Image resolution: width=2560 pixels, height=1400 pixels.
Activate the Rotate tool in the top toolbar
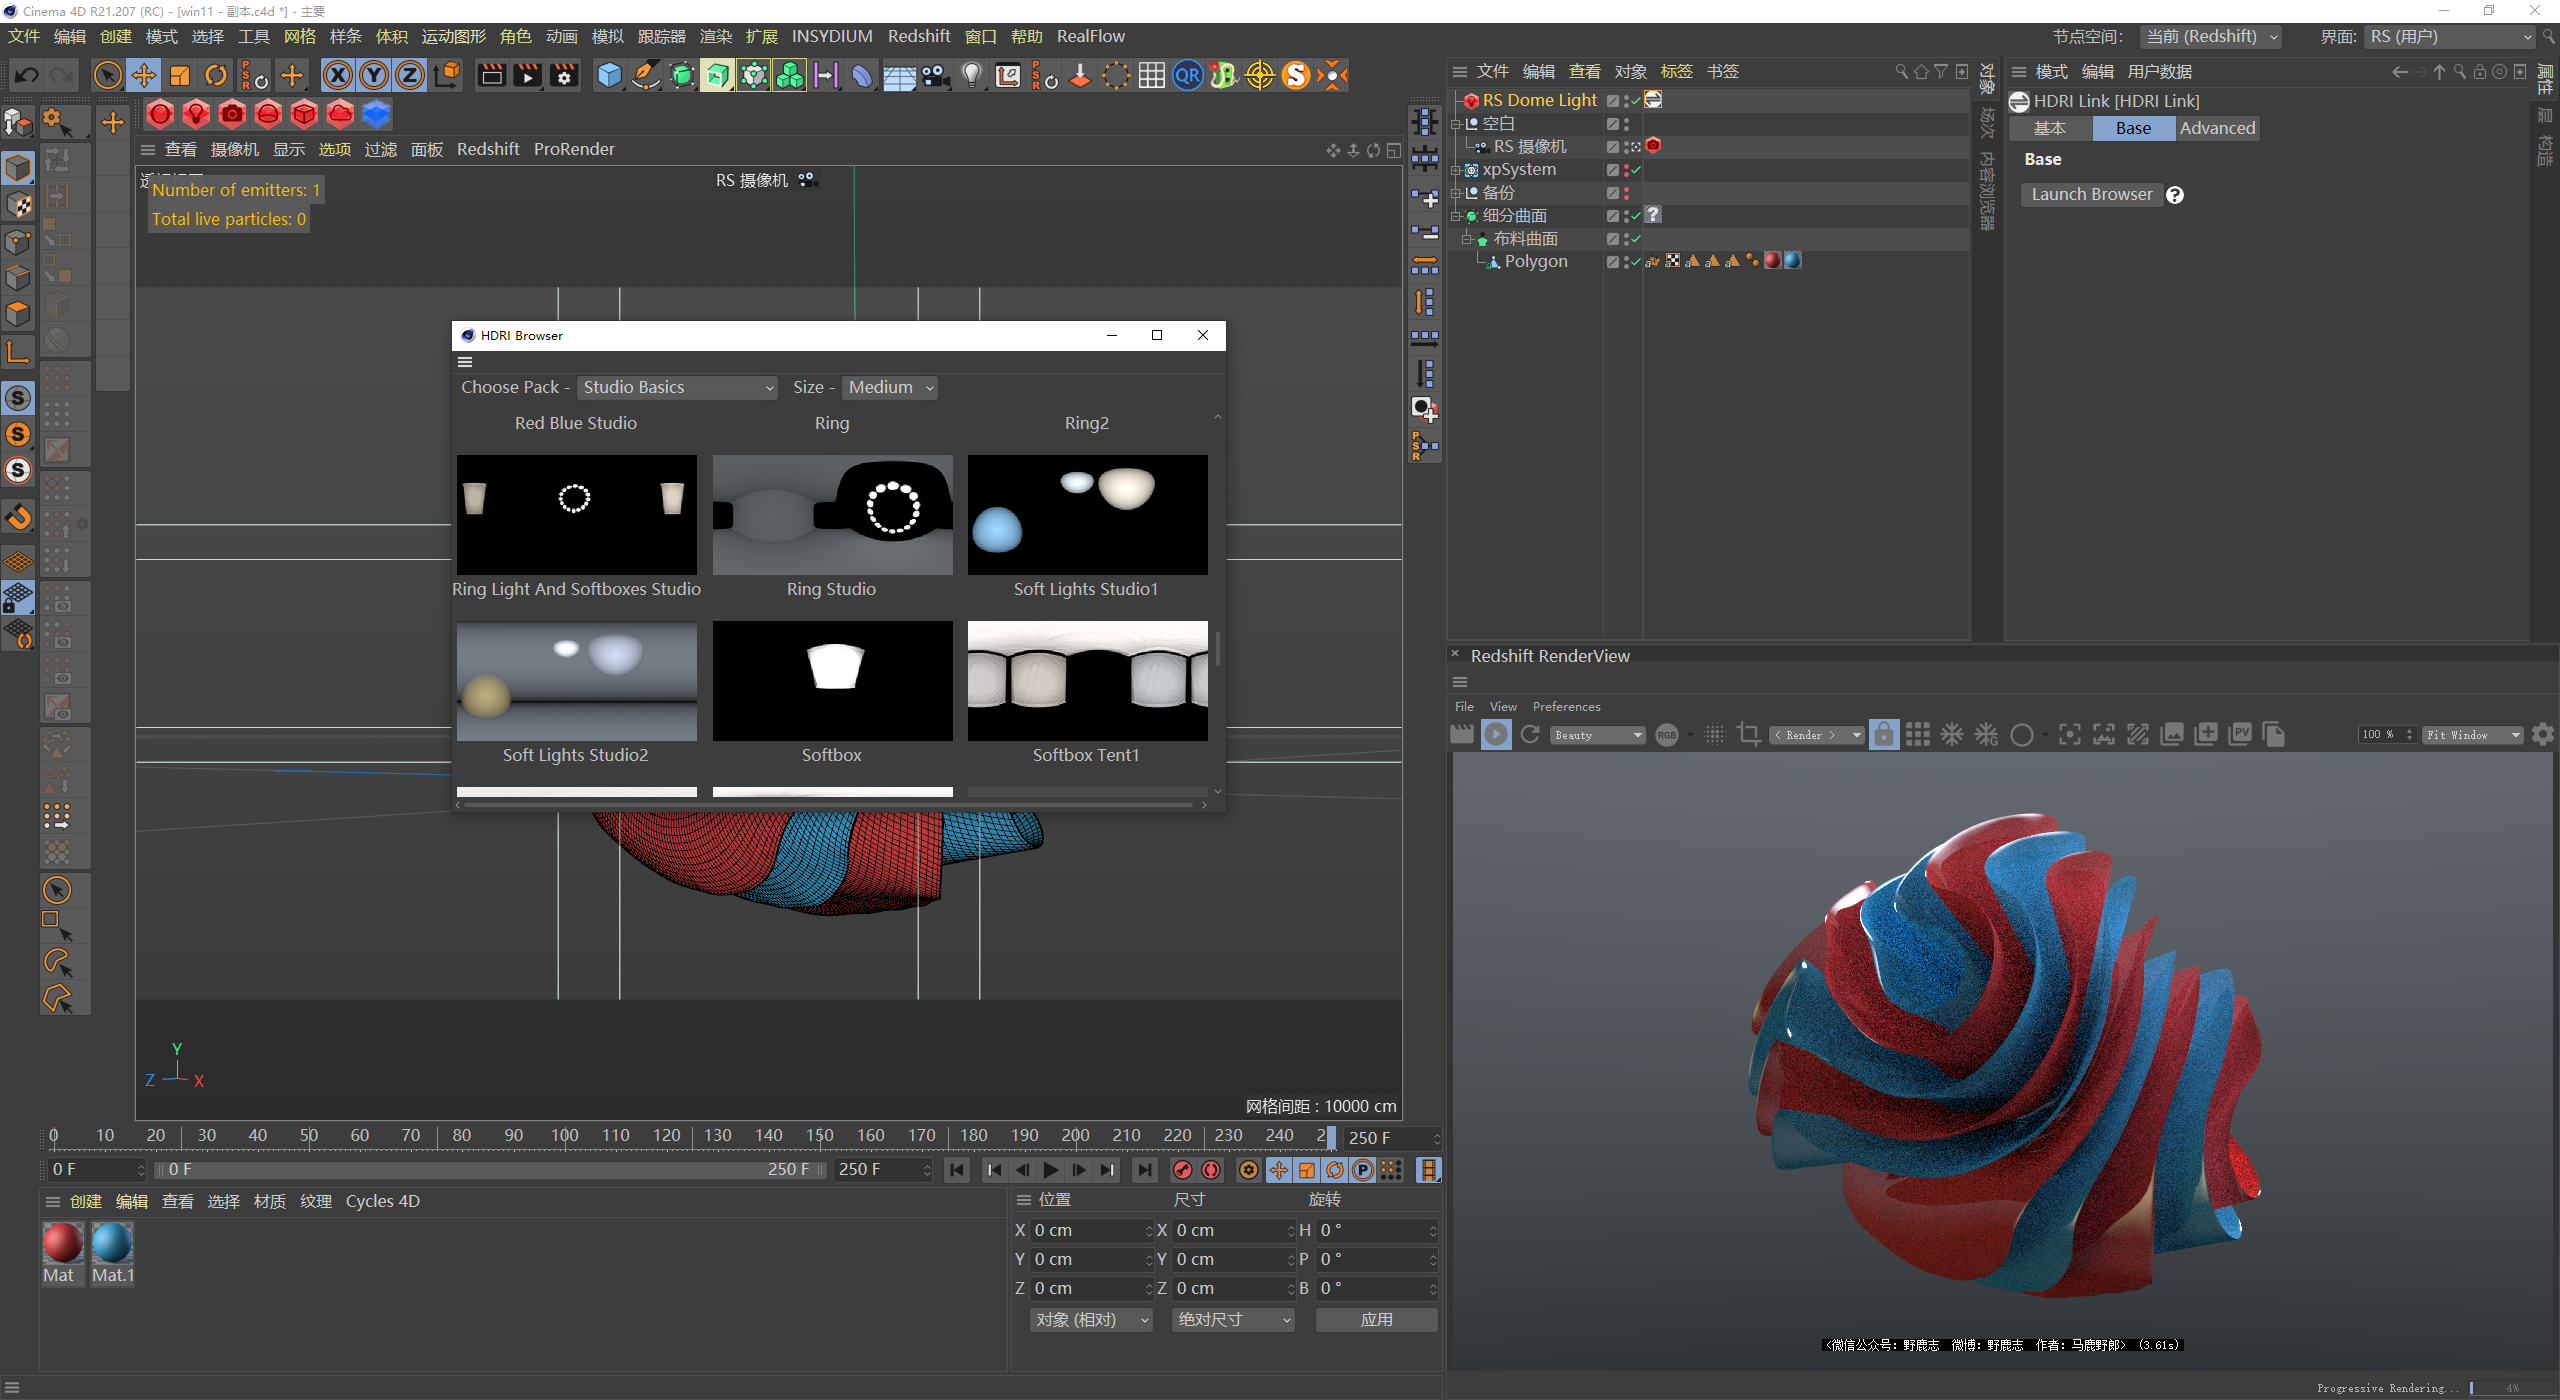[216, 75]
